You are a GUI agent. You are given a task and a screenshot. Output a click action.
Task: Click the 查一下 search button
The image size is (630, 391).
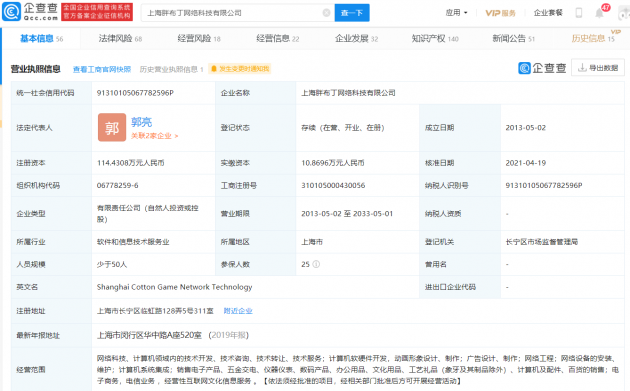coord(352,13)
